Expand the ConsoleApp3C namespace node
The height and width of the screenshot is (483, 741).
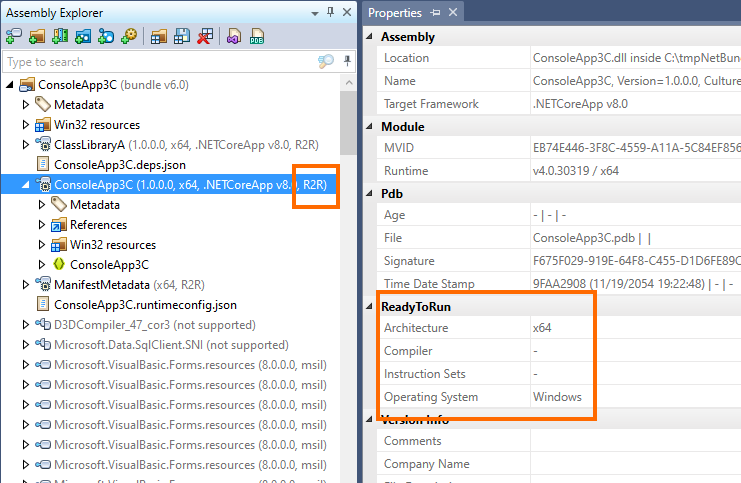(42, 265)
